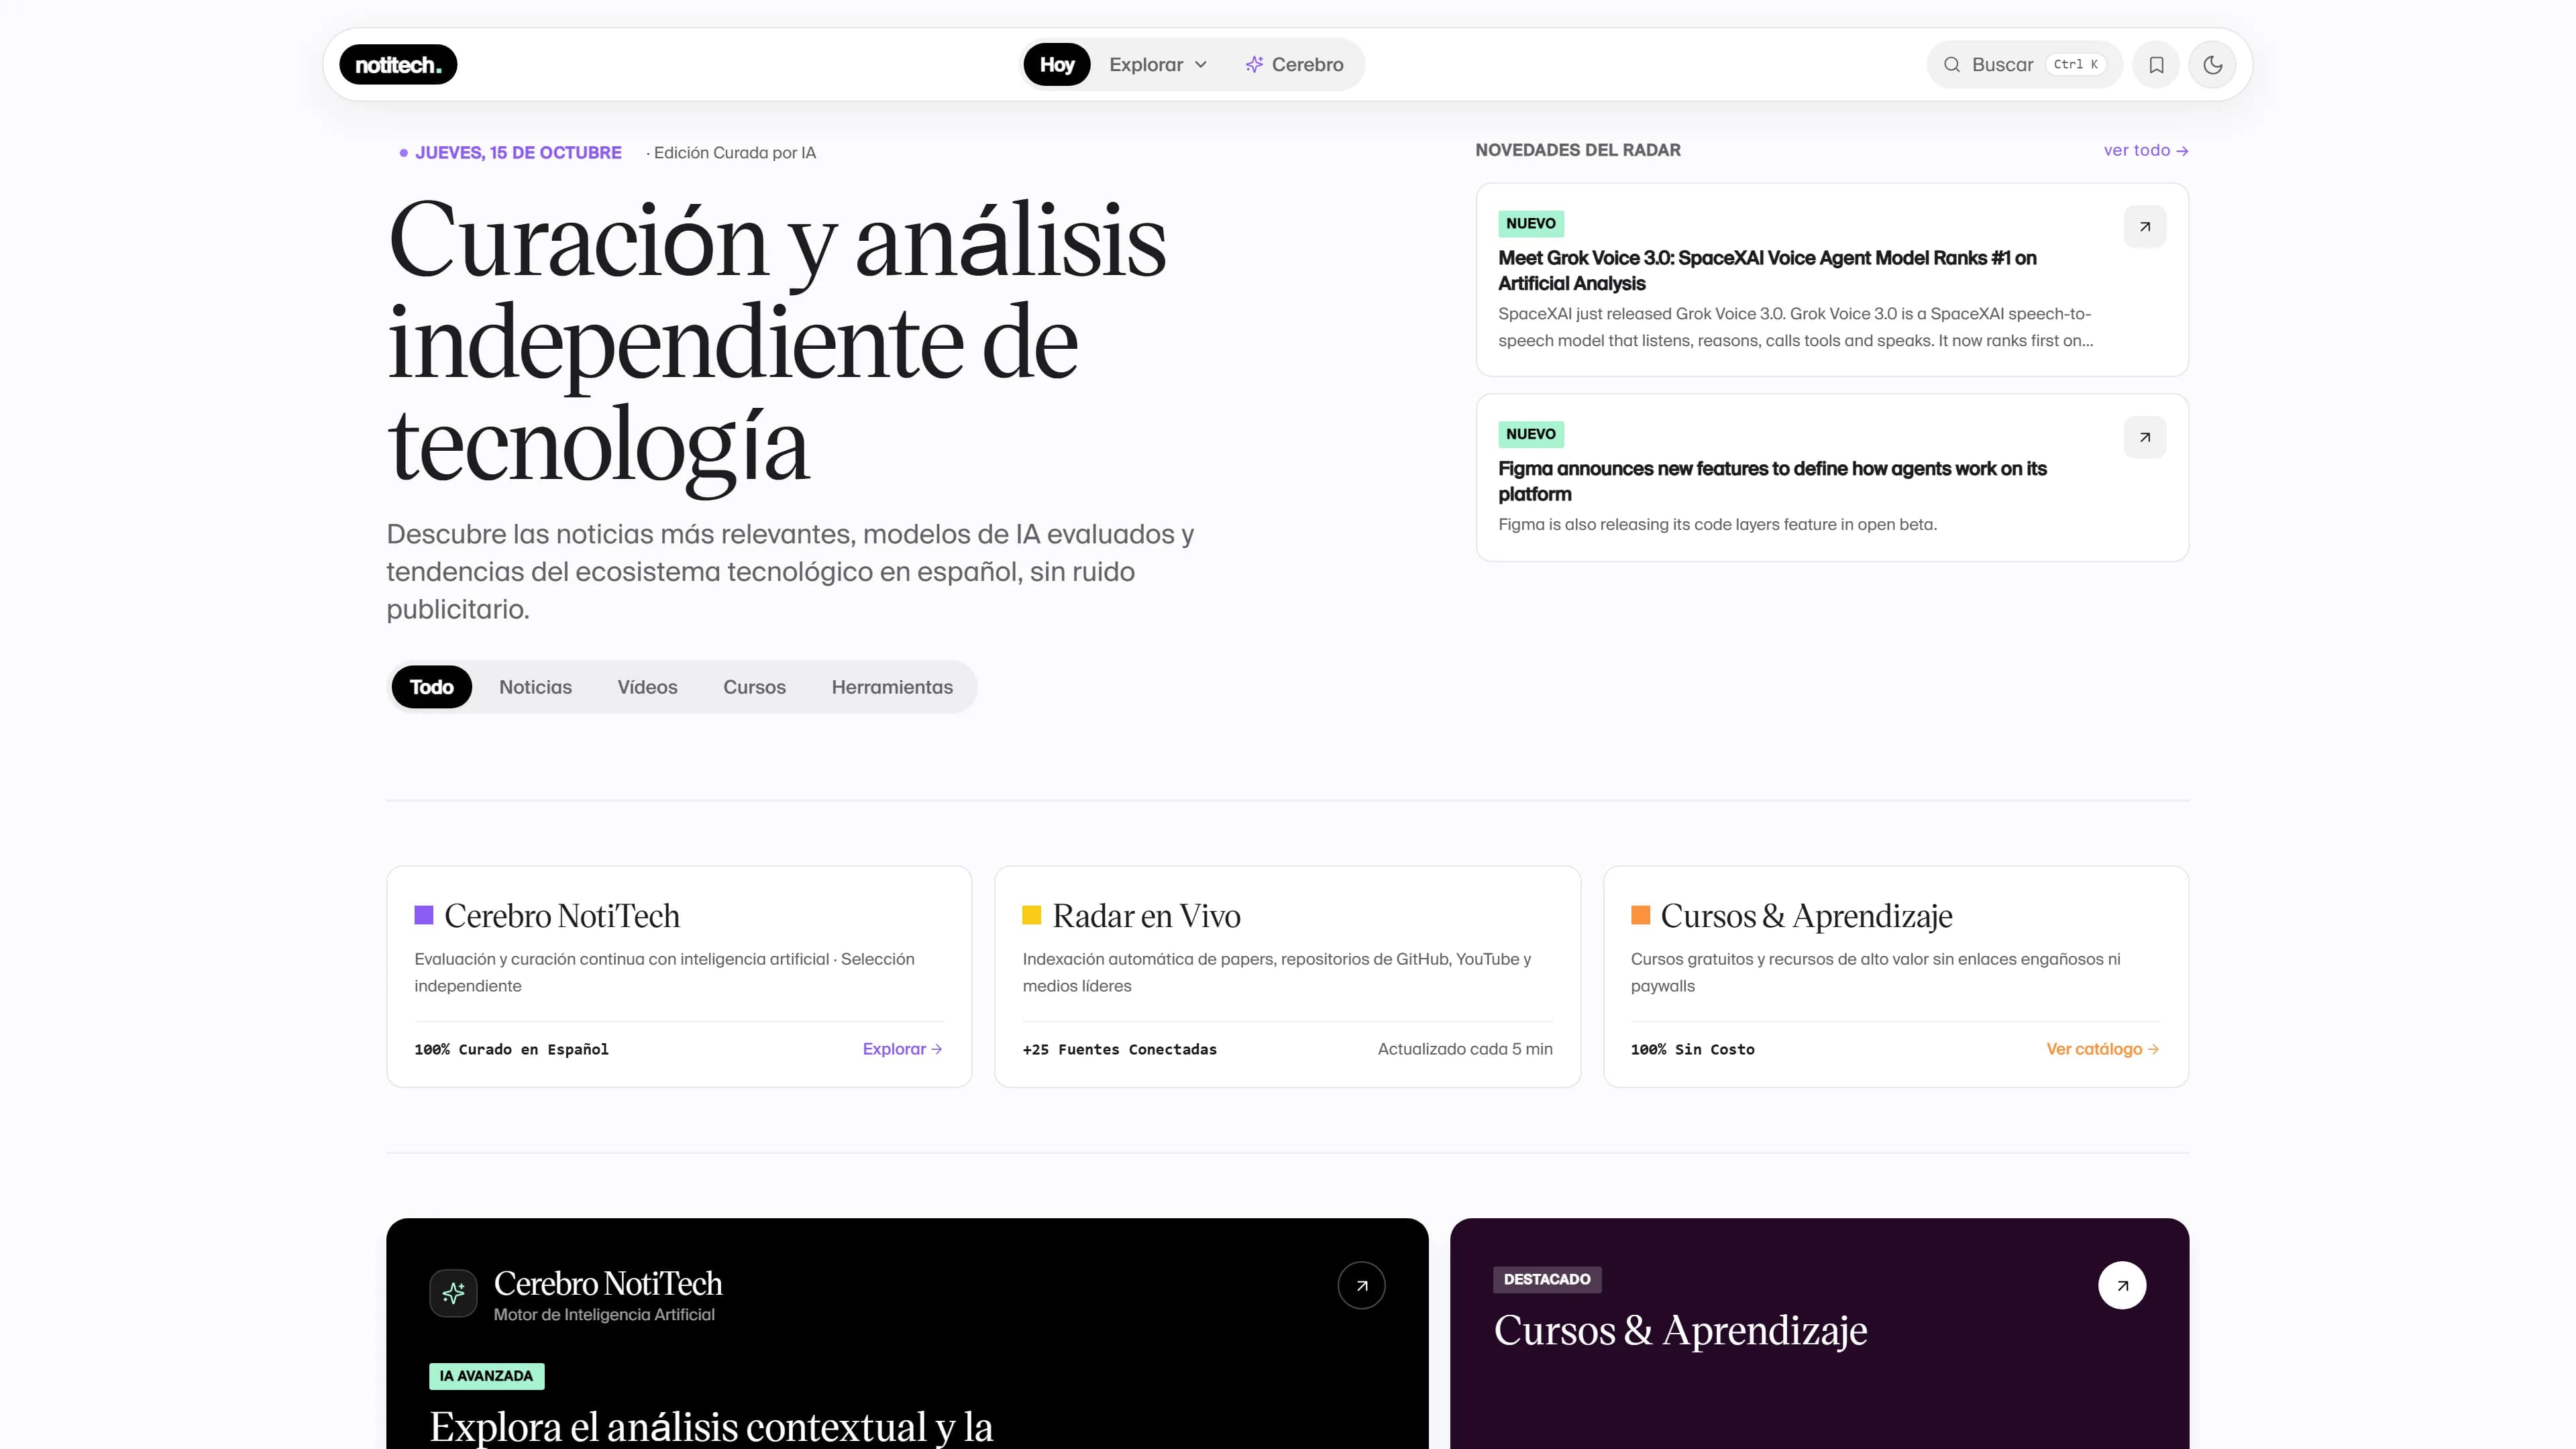Expand the Explorar dropdown
Screen dimensions: 2576x1449
(x=1158, y=65)
